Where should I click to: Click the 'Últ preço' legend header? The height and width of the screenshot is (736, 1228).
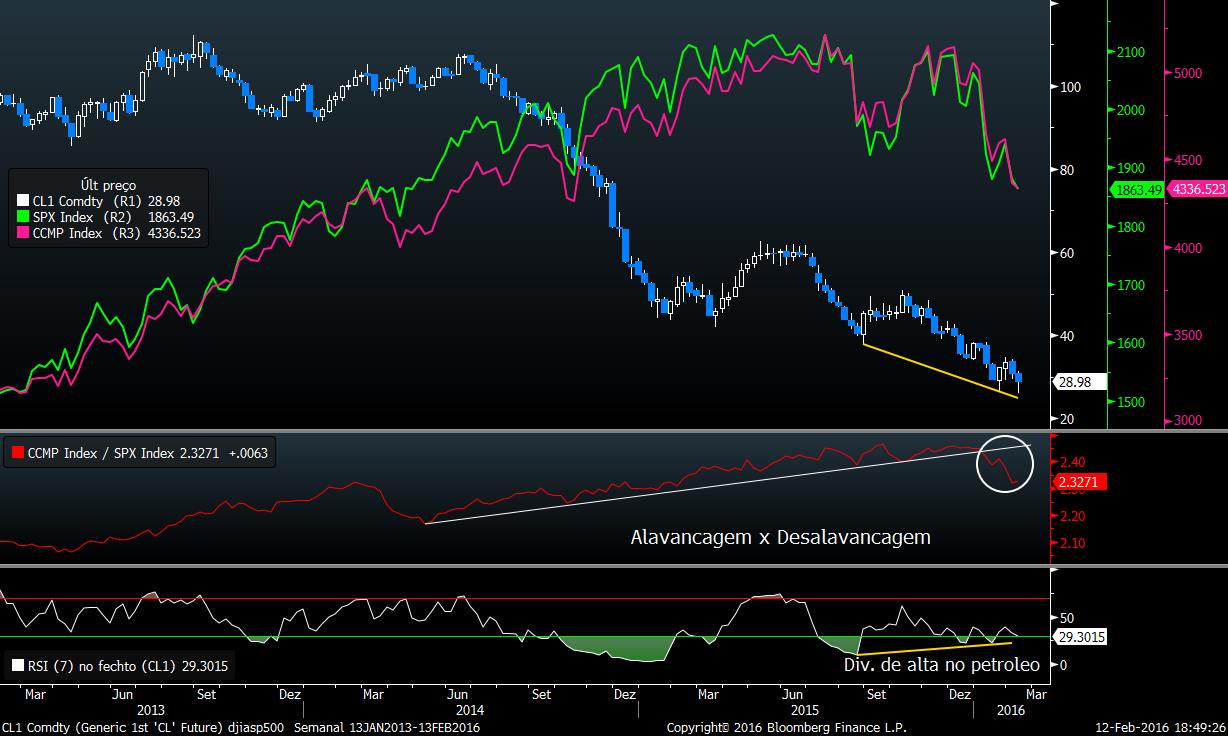point(108,185)
